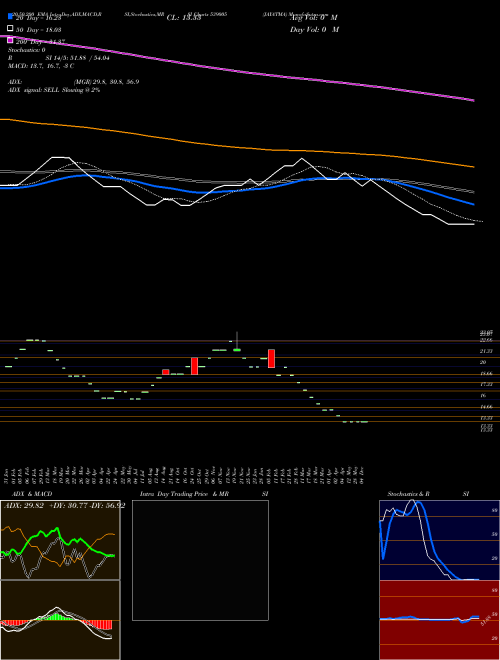Screen dimensions: 500x660
Task: Open the Stochastics panel with blue curve
Action: tap(439, 540)
